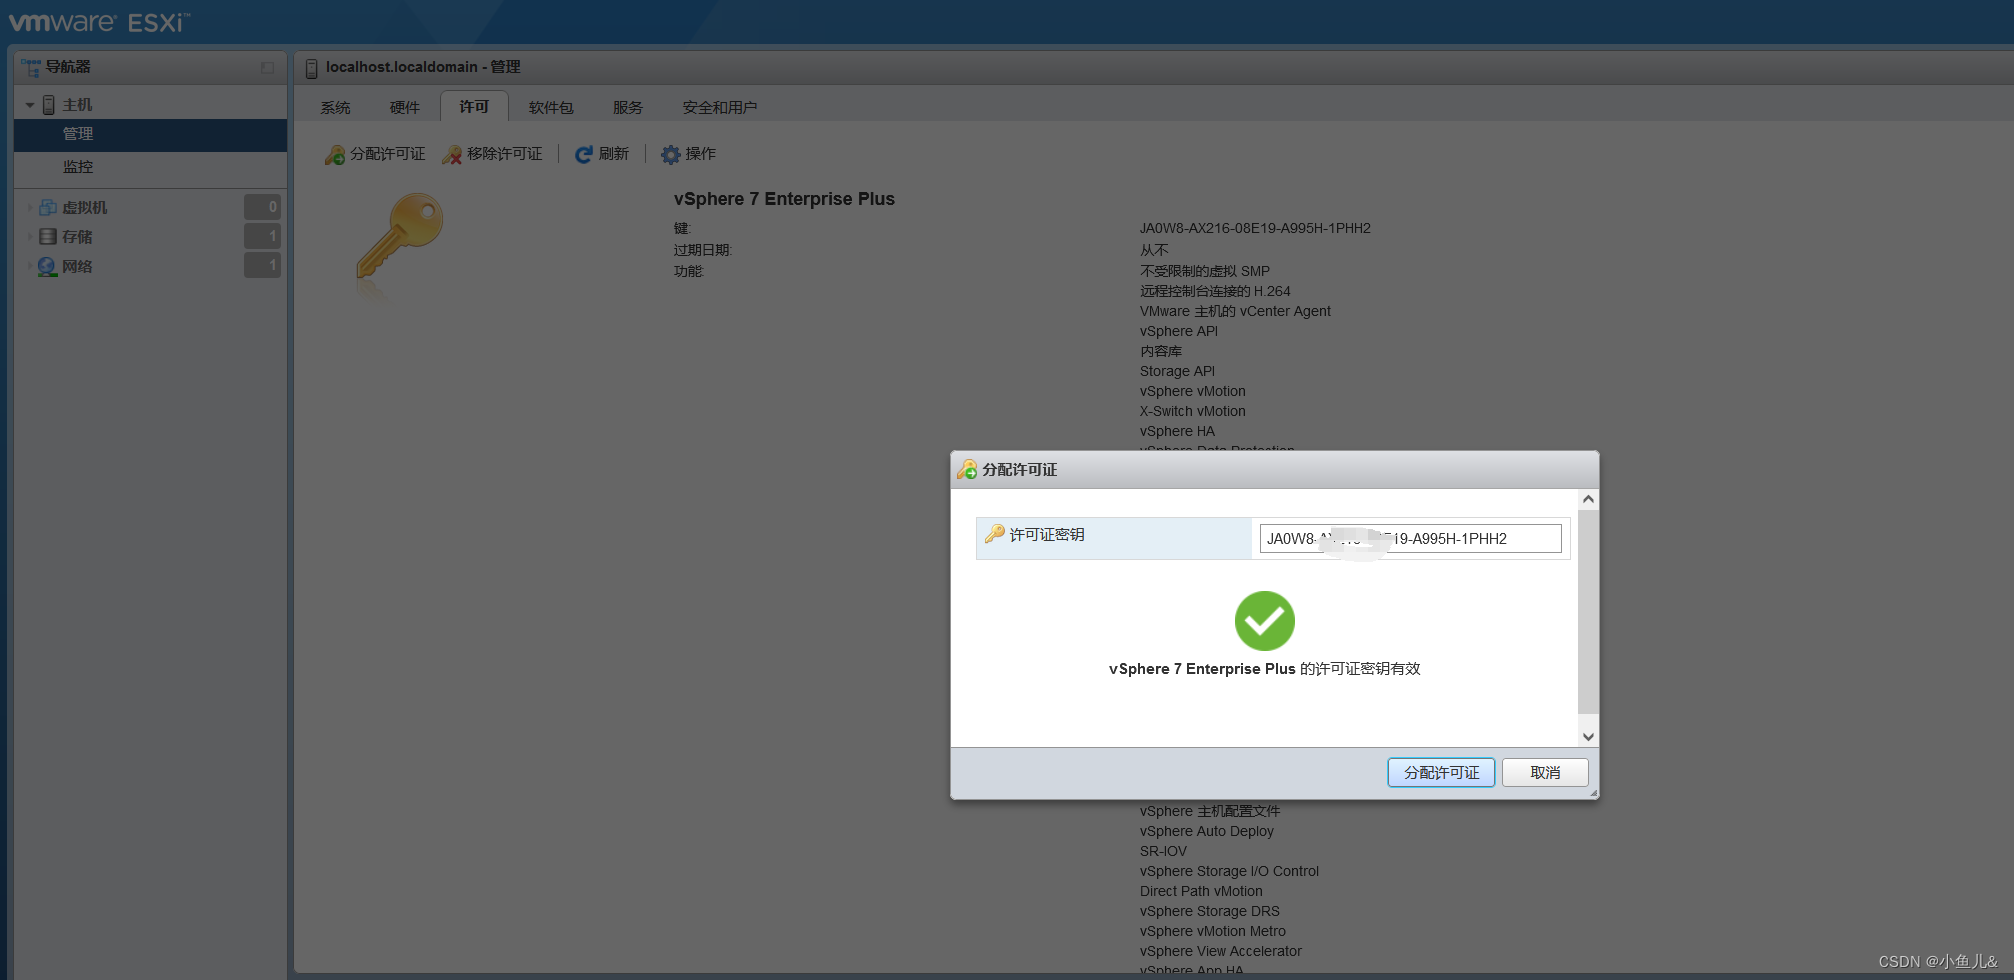The image size is (2014, 980).
Task: Expand the 虚拟机 tree node arrow
Action: pos(30,208)
